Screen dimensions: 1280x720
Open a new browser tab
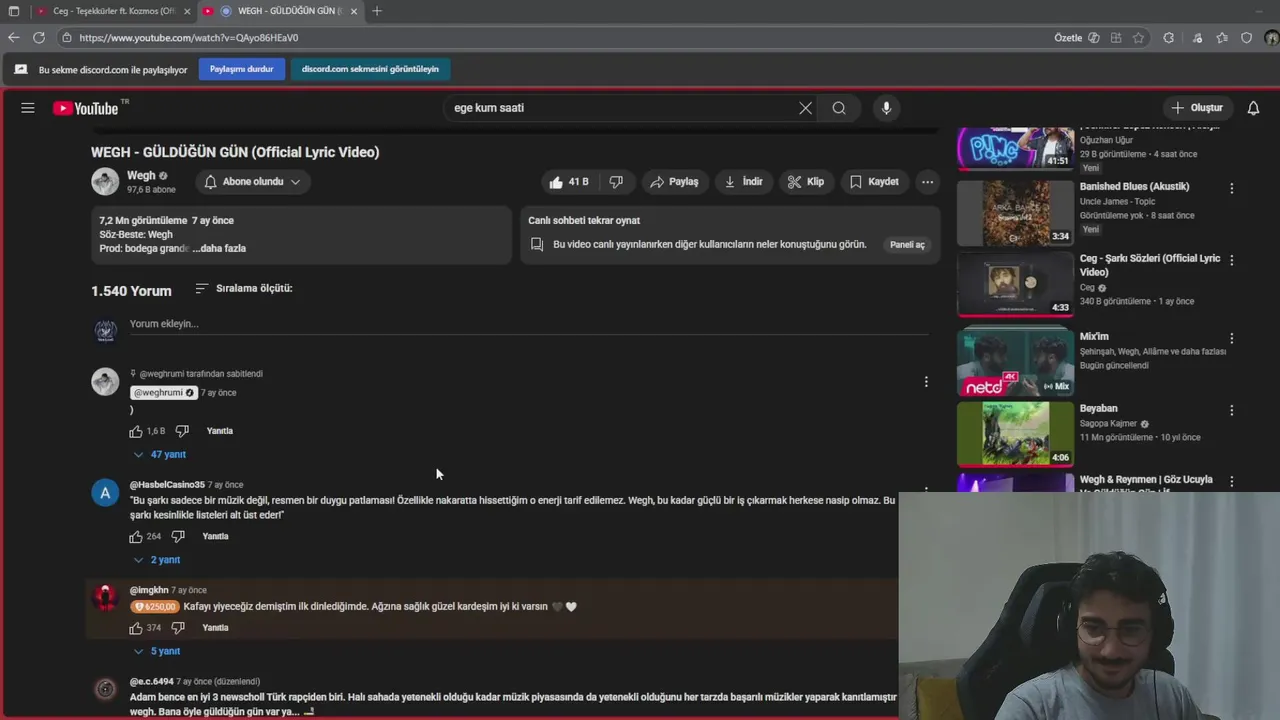[x=376, y=11]
